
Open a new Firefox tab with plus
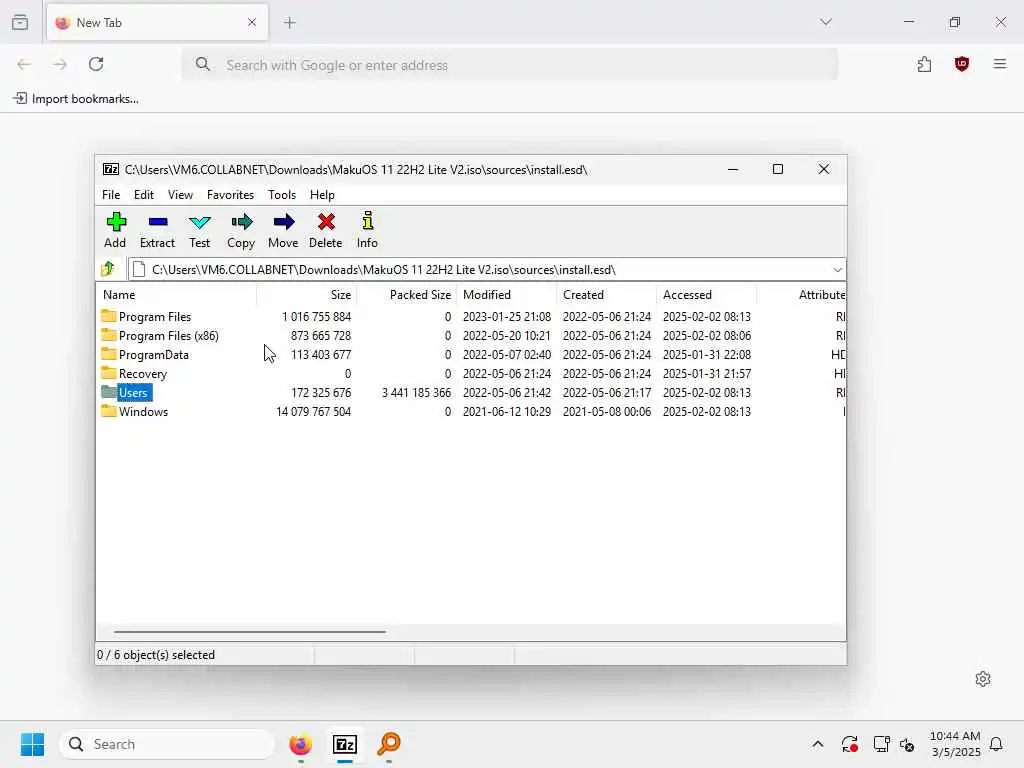[x=290, y=23]
